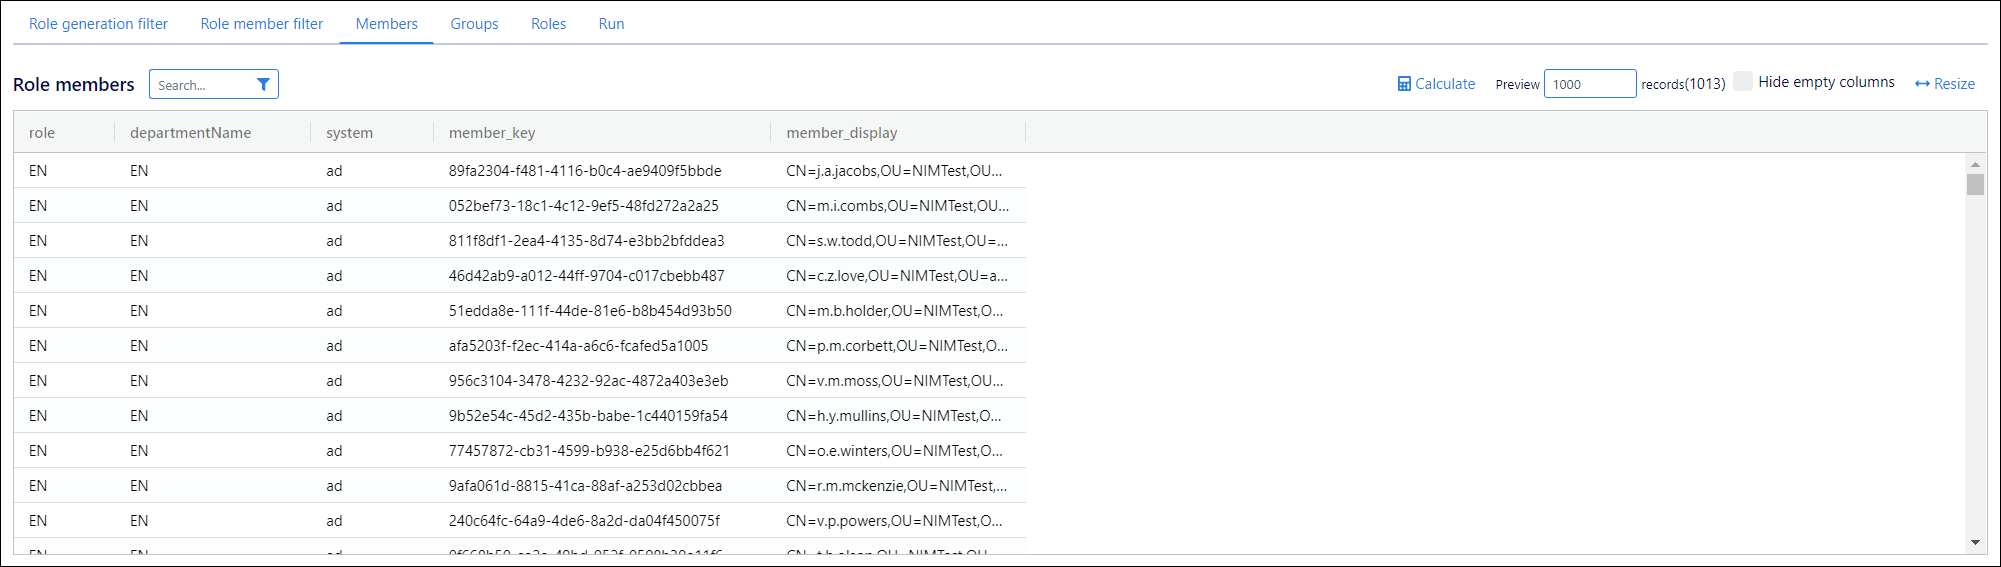Select the row for CN=p.m.corbett

(519, 346)
